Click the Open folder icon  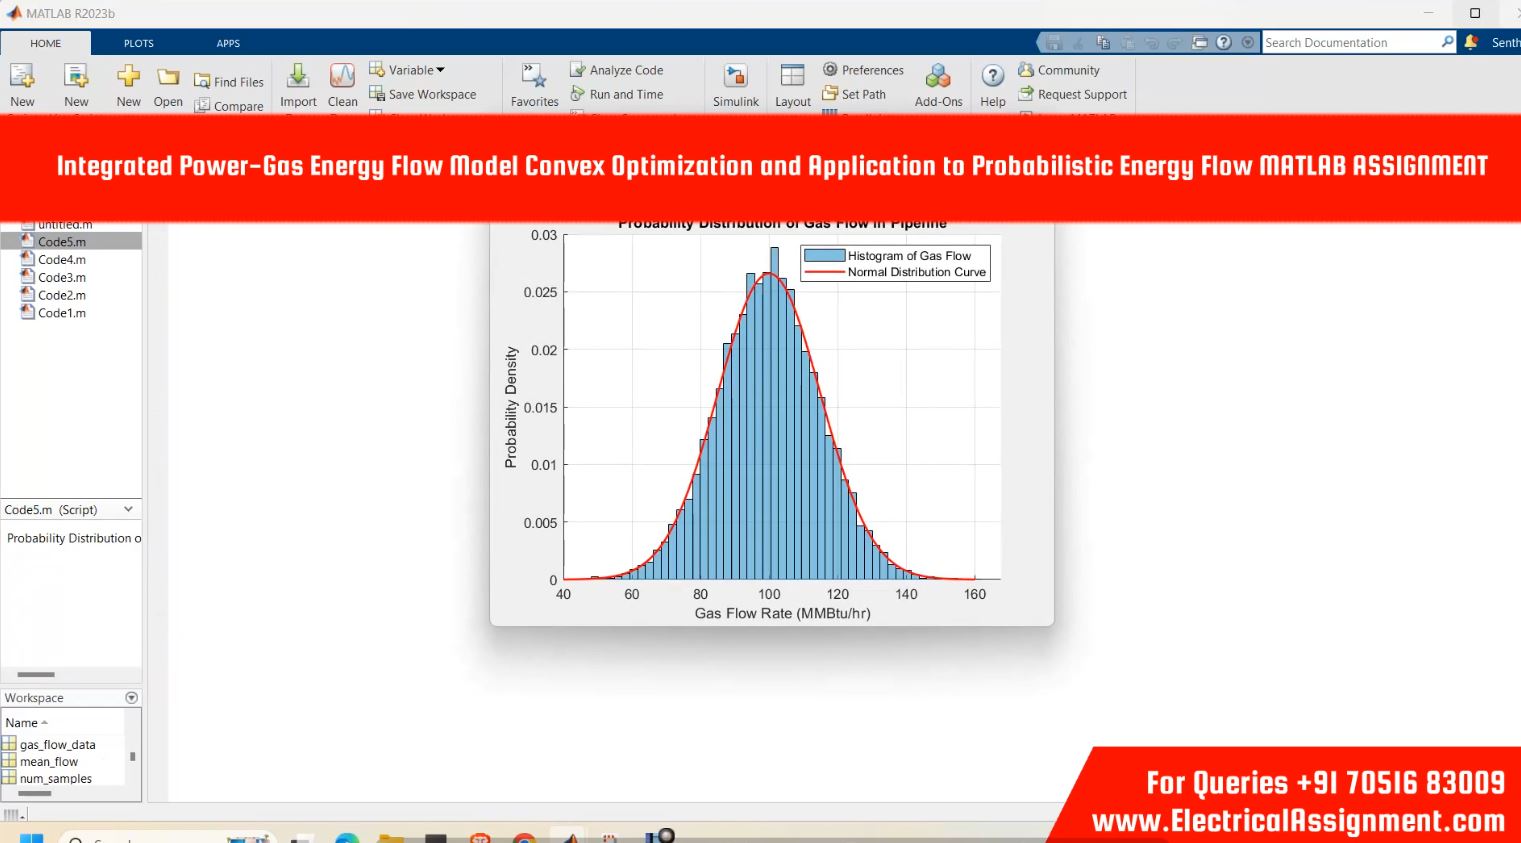tap(168, 78)
